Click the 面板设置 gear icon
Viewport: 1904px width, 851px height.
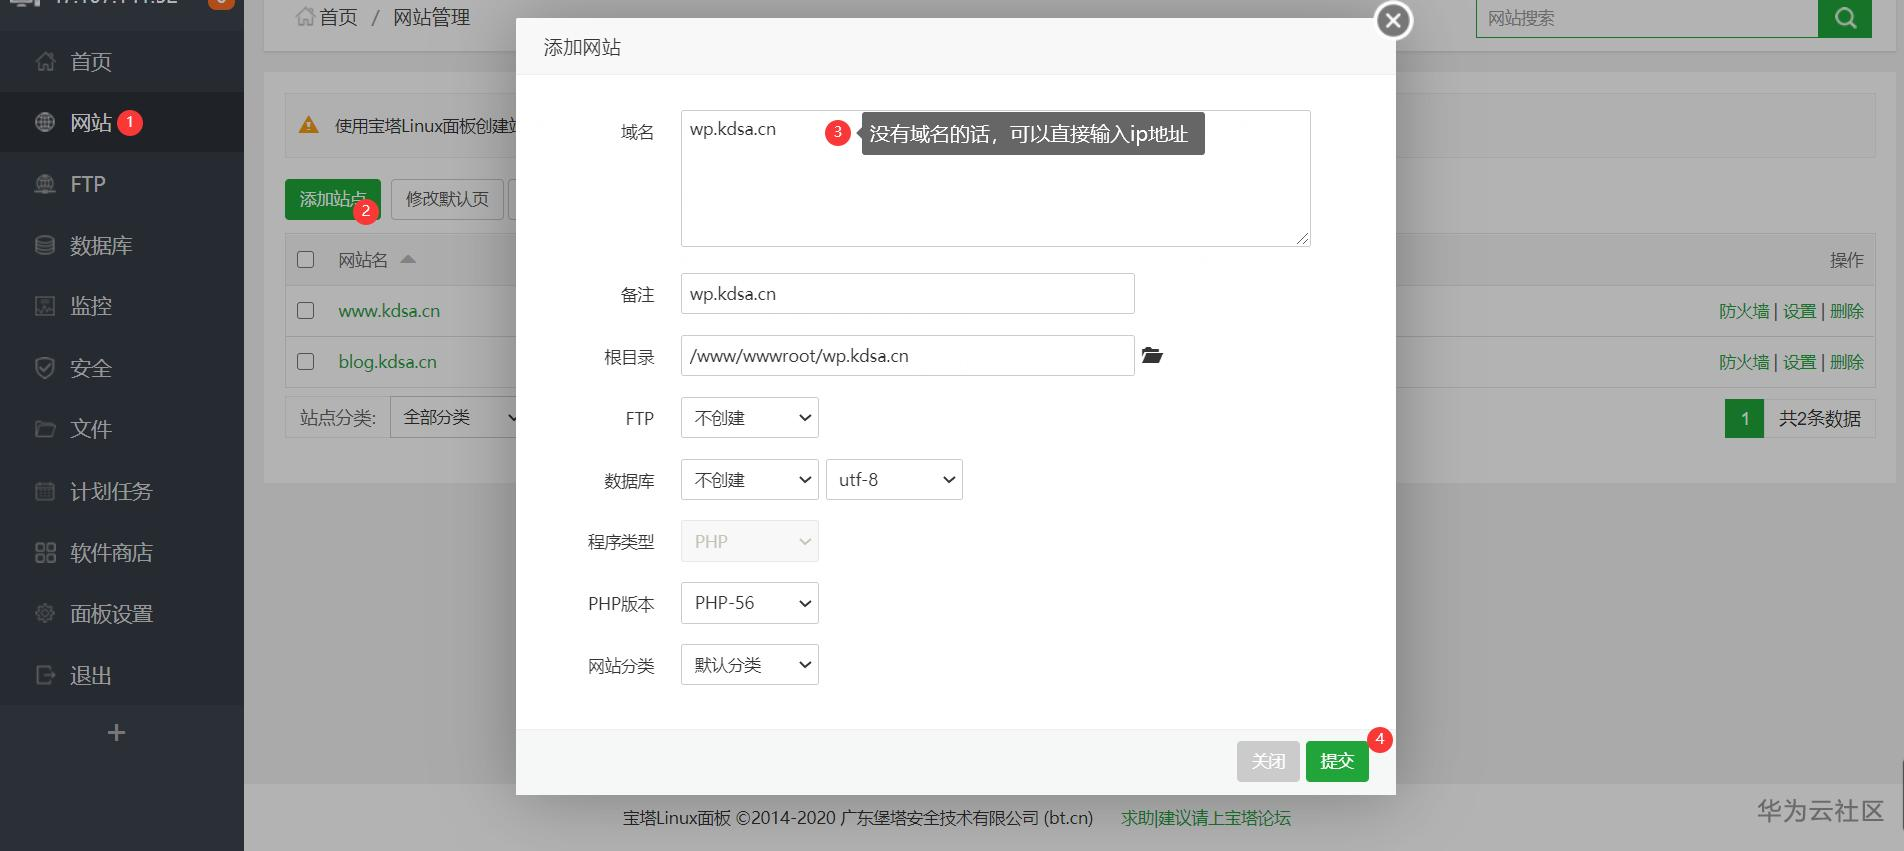(45, 614)
